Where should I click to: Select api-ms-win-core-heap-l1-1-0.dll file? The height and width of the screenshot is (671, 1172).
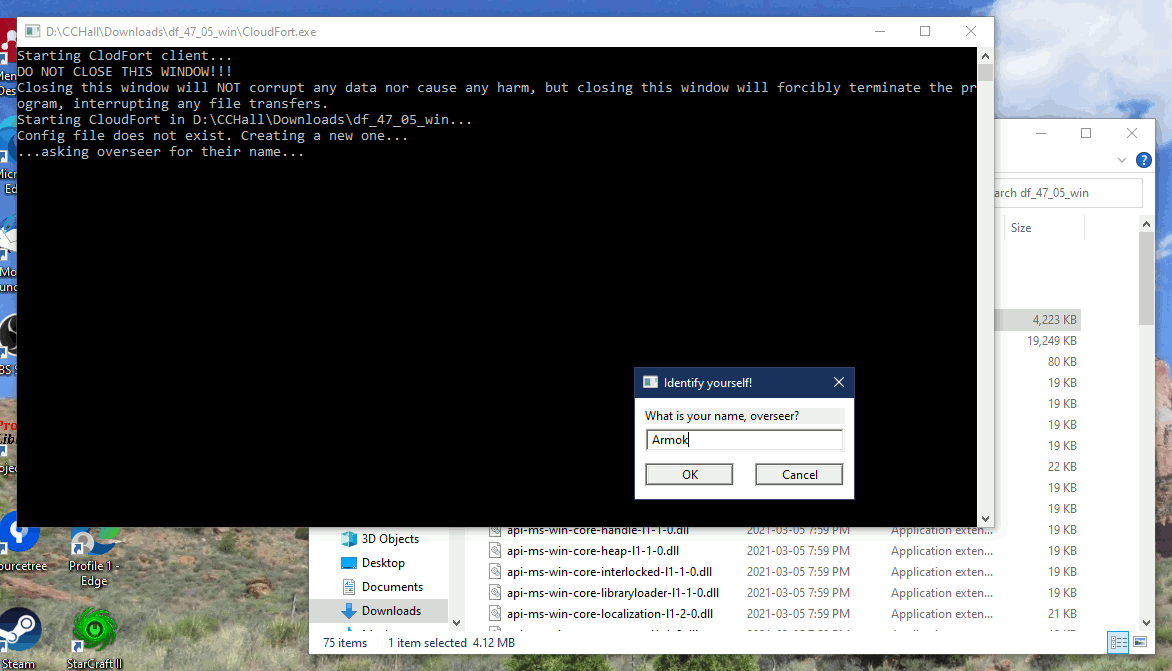(593, 551)
